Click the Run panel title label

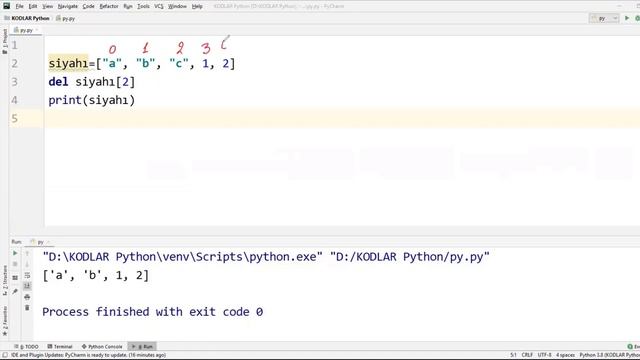(x=16, y=242)
